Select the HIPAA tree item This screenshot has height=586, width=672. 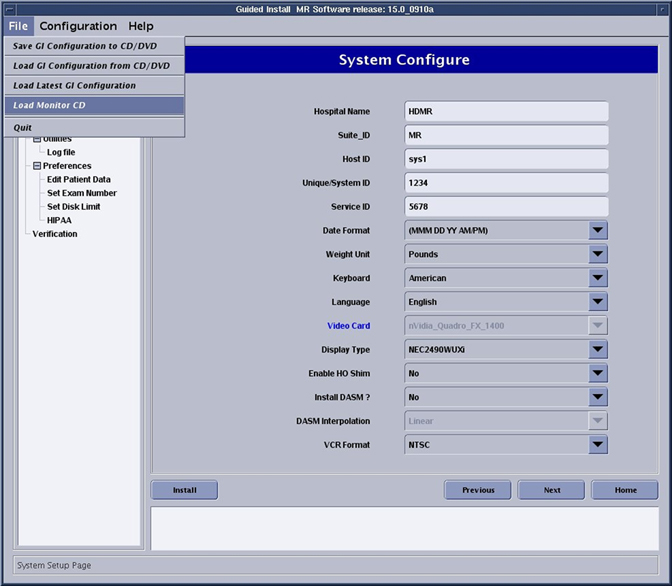[x=59, y=220]
